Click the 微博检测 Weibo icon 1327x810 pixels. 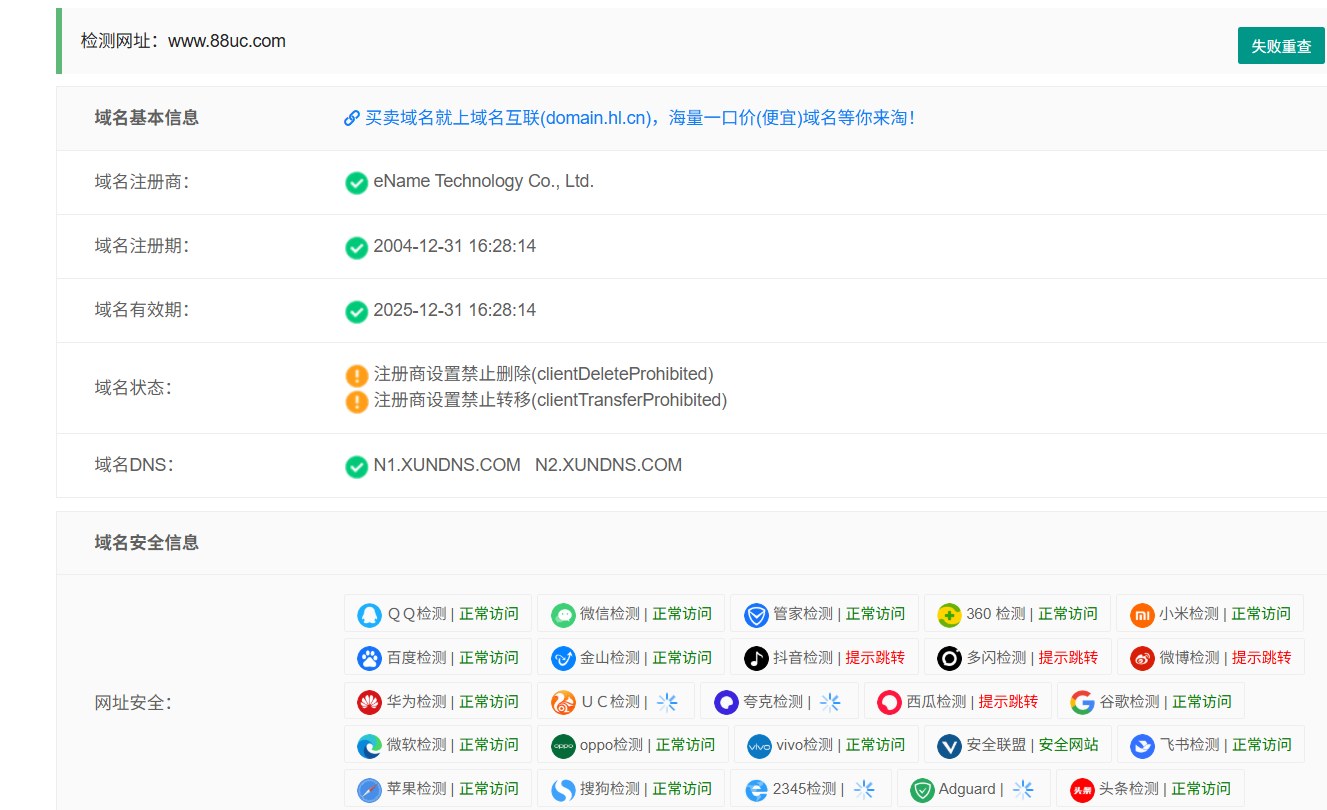point(1141,657)
